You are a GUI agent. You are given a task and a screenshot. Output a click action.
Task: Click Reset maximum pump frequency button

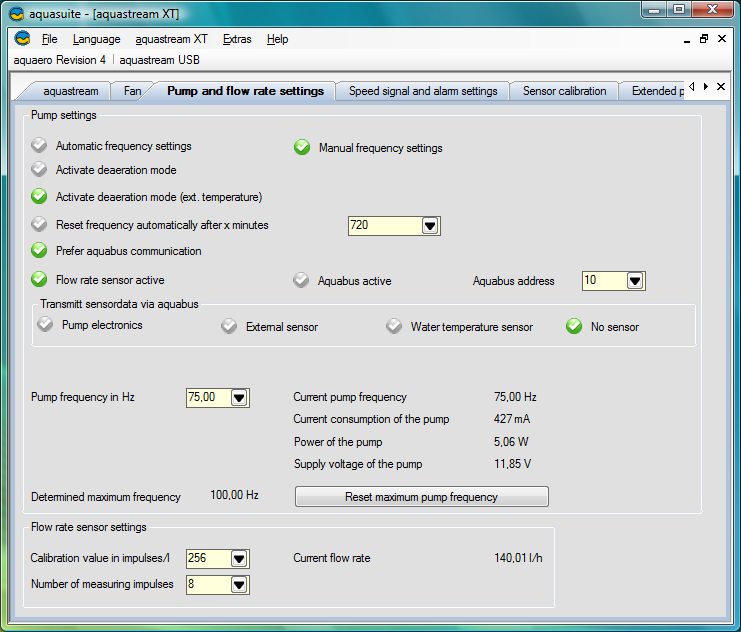pyautogui.click(x=422, y=497)
